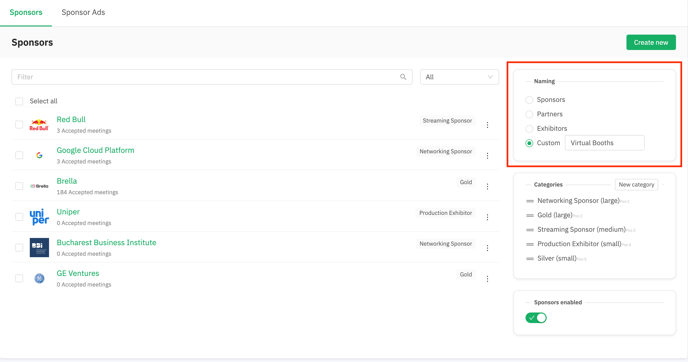688x362 pixels.
Task: Click '184 Accepted meetings' under Brella
Action: tap(87, 192)
